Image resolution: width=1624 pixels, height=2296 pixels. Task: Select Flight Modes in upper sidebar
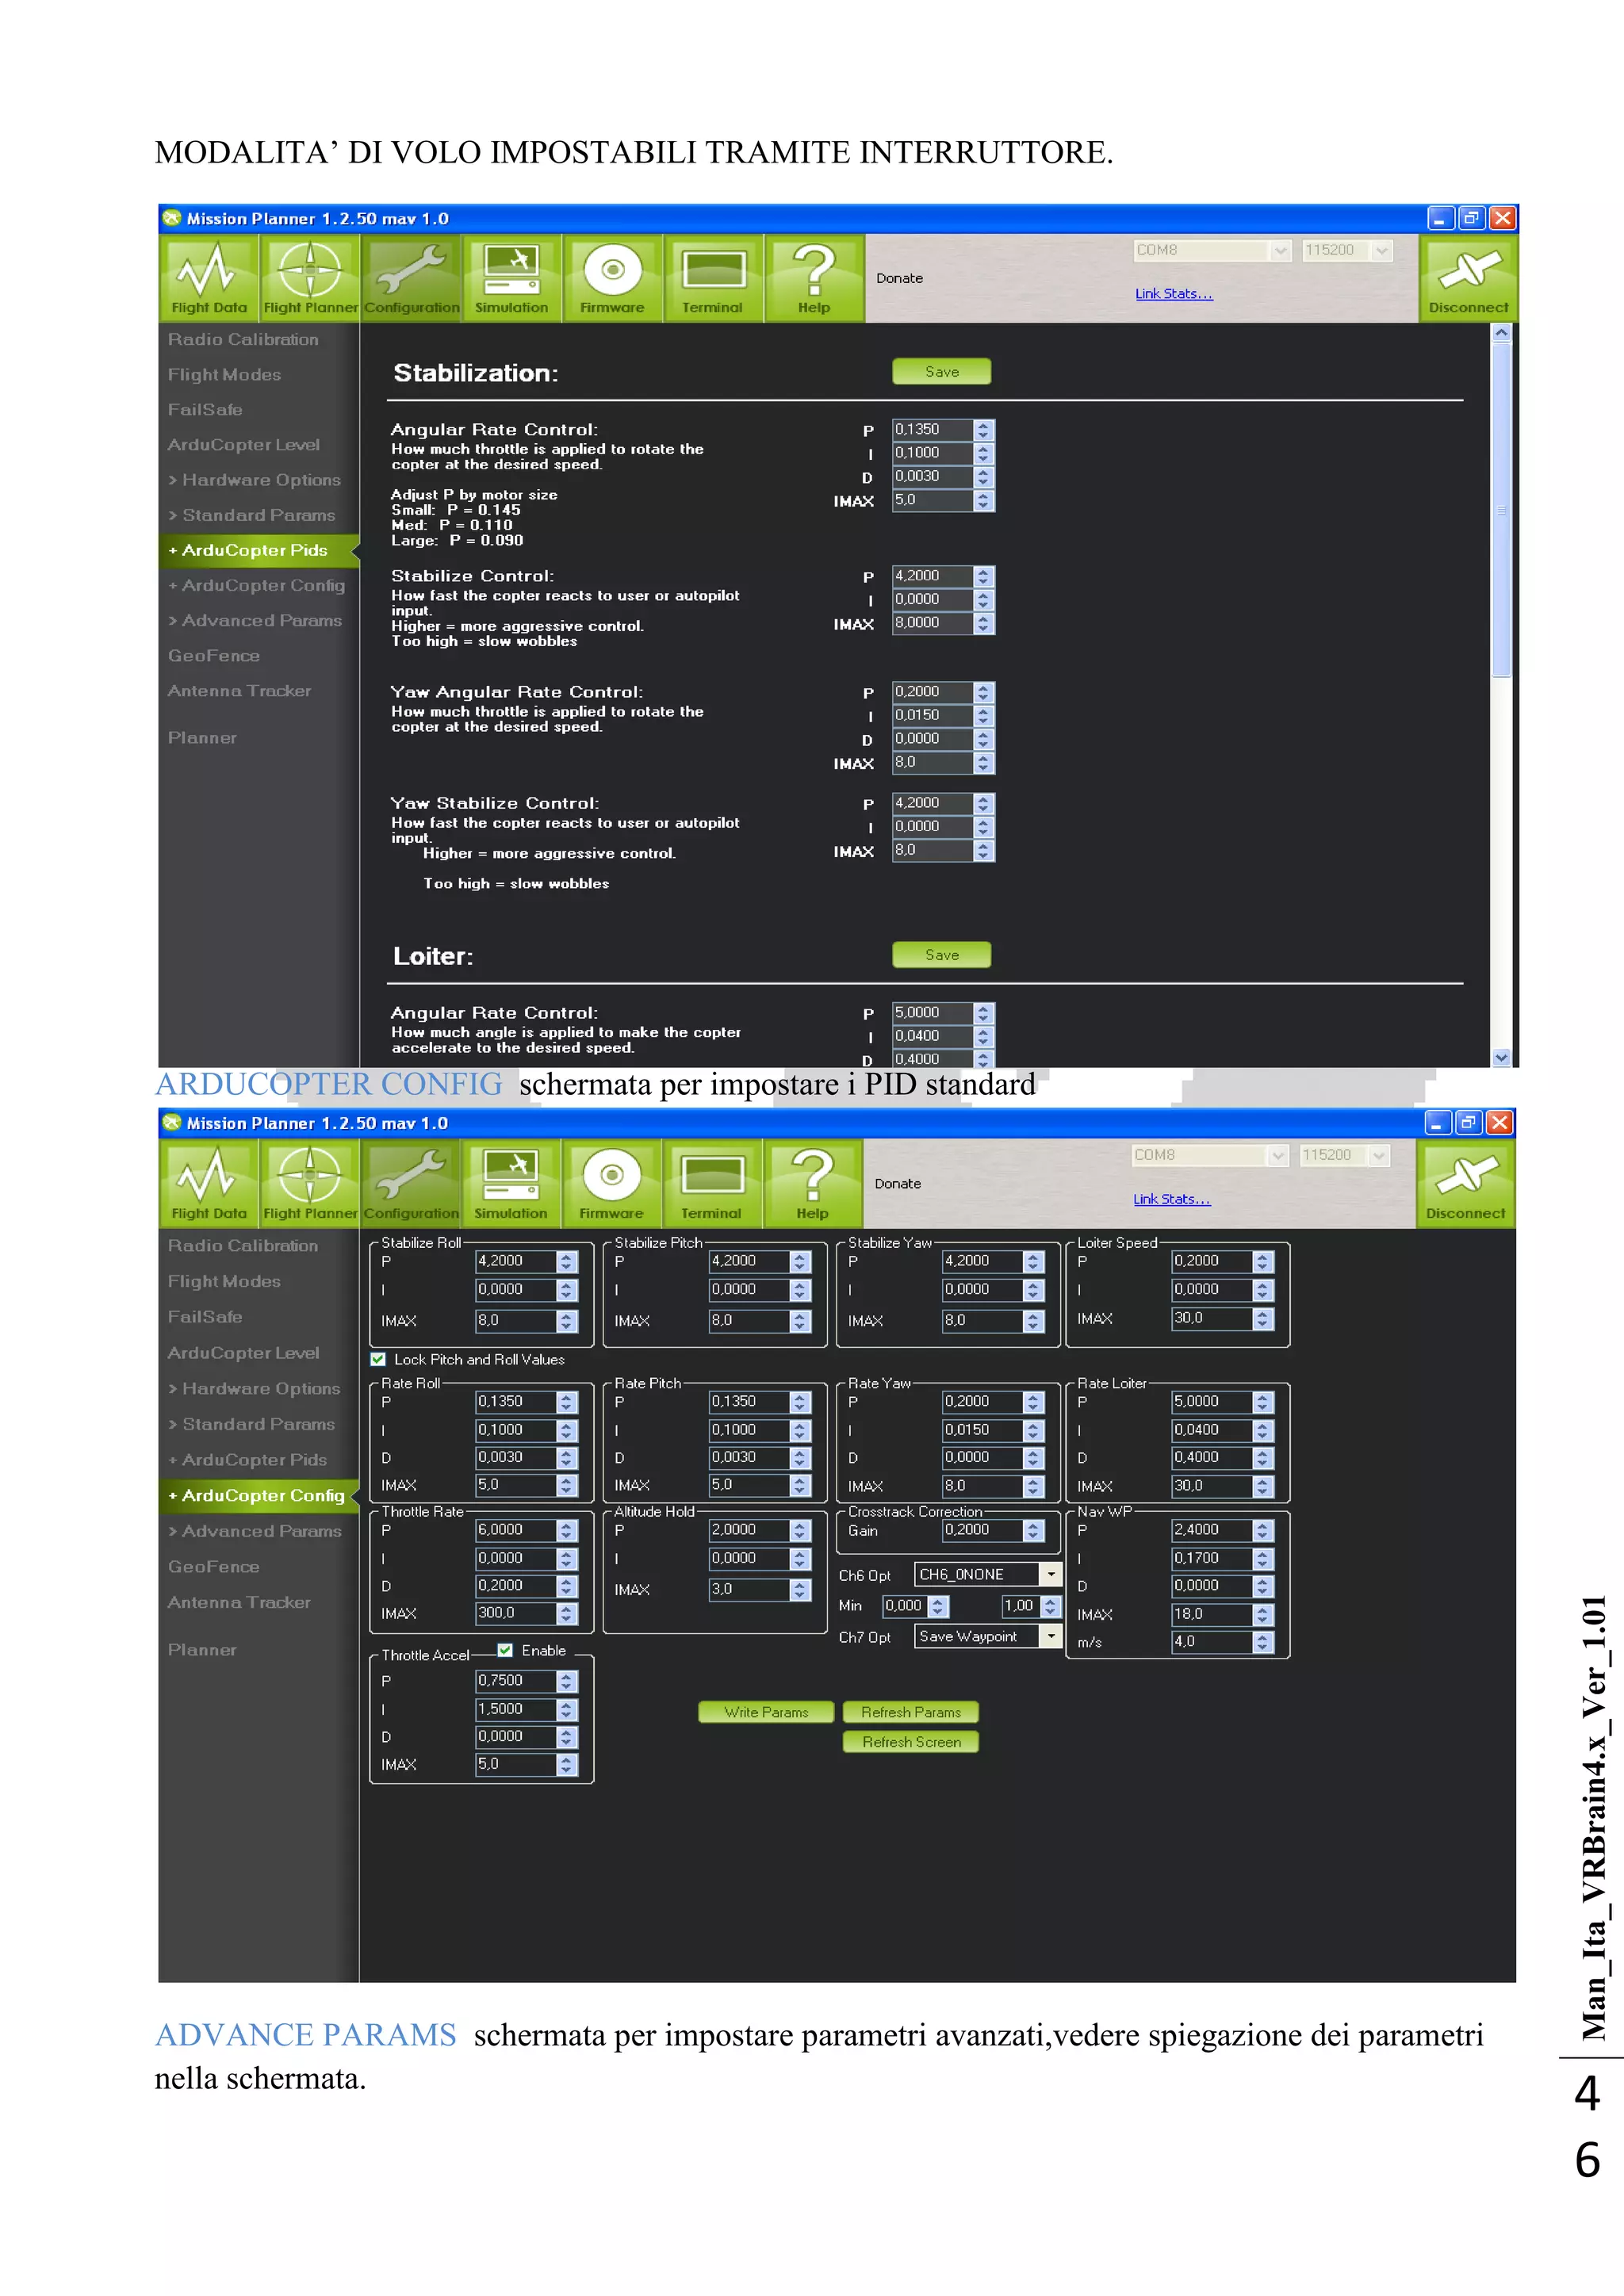224,374
